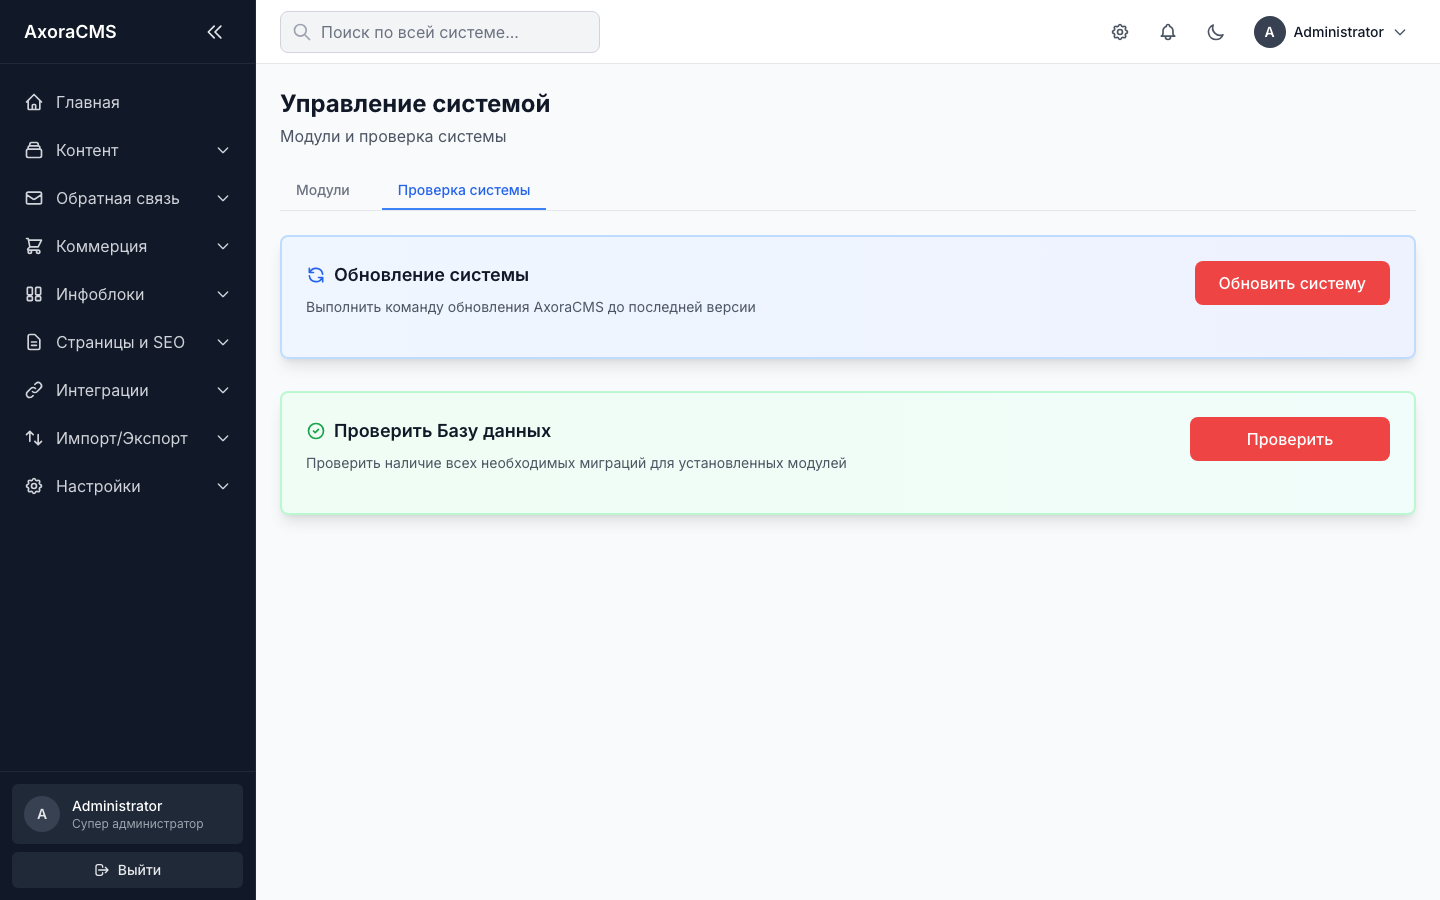Expand the Обратная связь submenu chevron
Screen dimensions: 1440x900
(x=223, y=198)
